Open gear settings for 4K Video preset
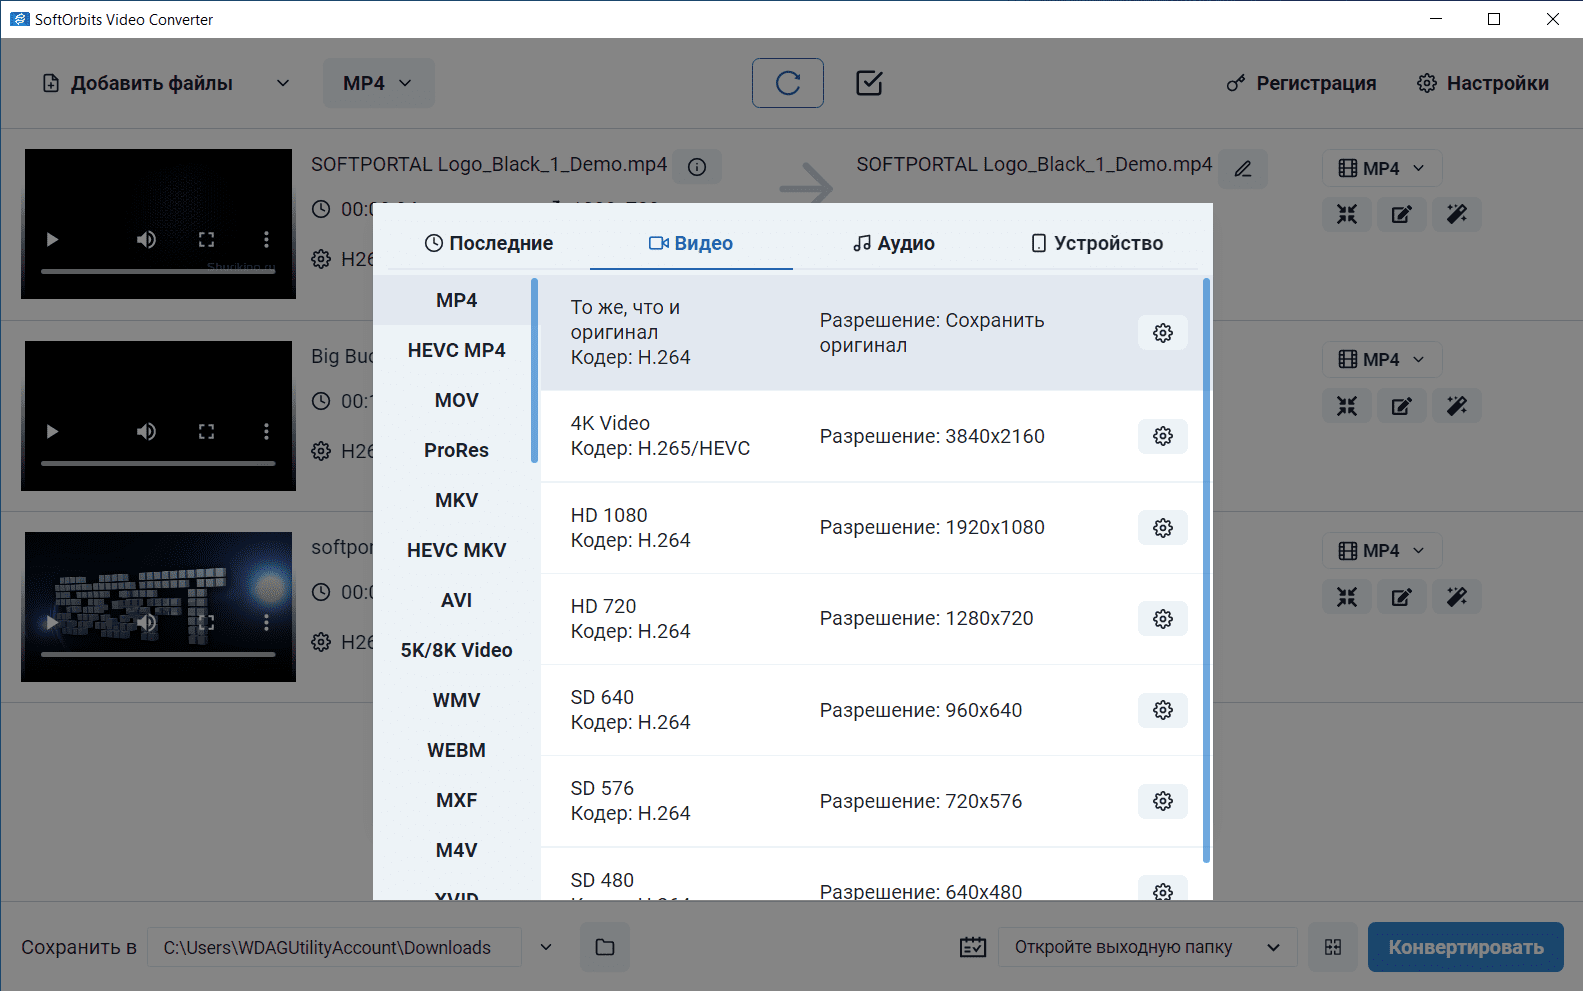This screenshot has width=1583, height=991. pos(1162,436)
